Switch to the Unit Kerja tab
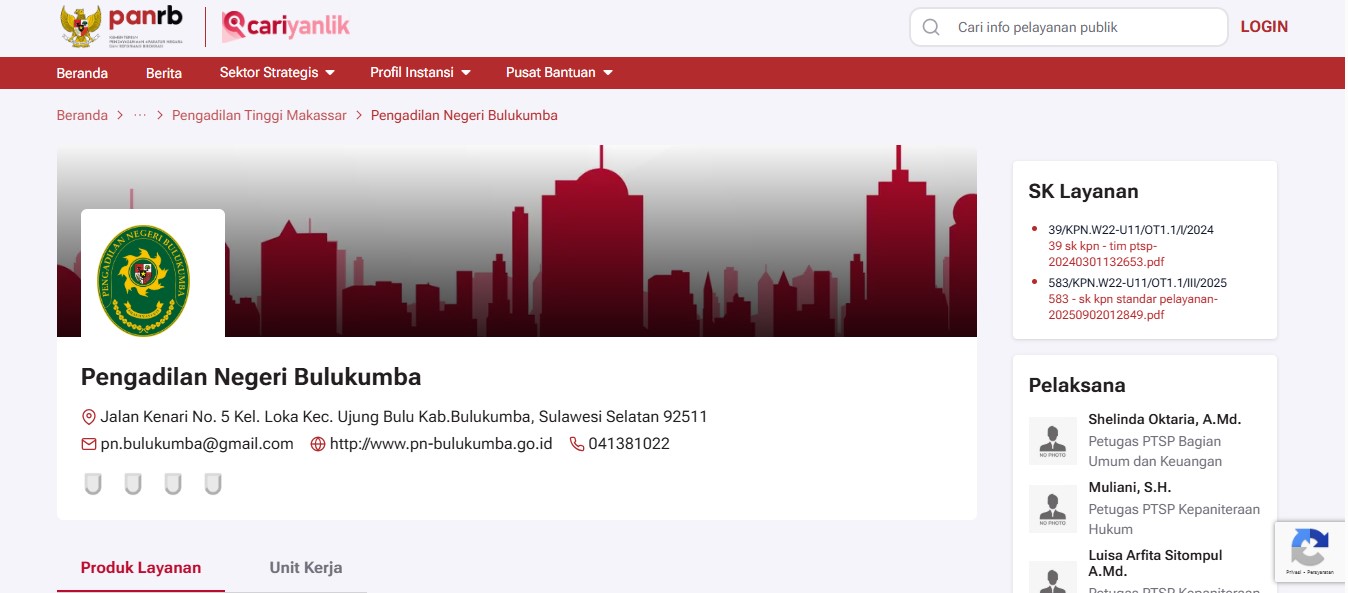Image resolution: width=1348 pixels, height=593 pixels. 306,568
